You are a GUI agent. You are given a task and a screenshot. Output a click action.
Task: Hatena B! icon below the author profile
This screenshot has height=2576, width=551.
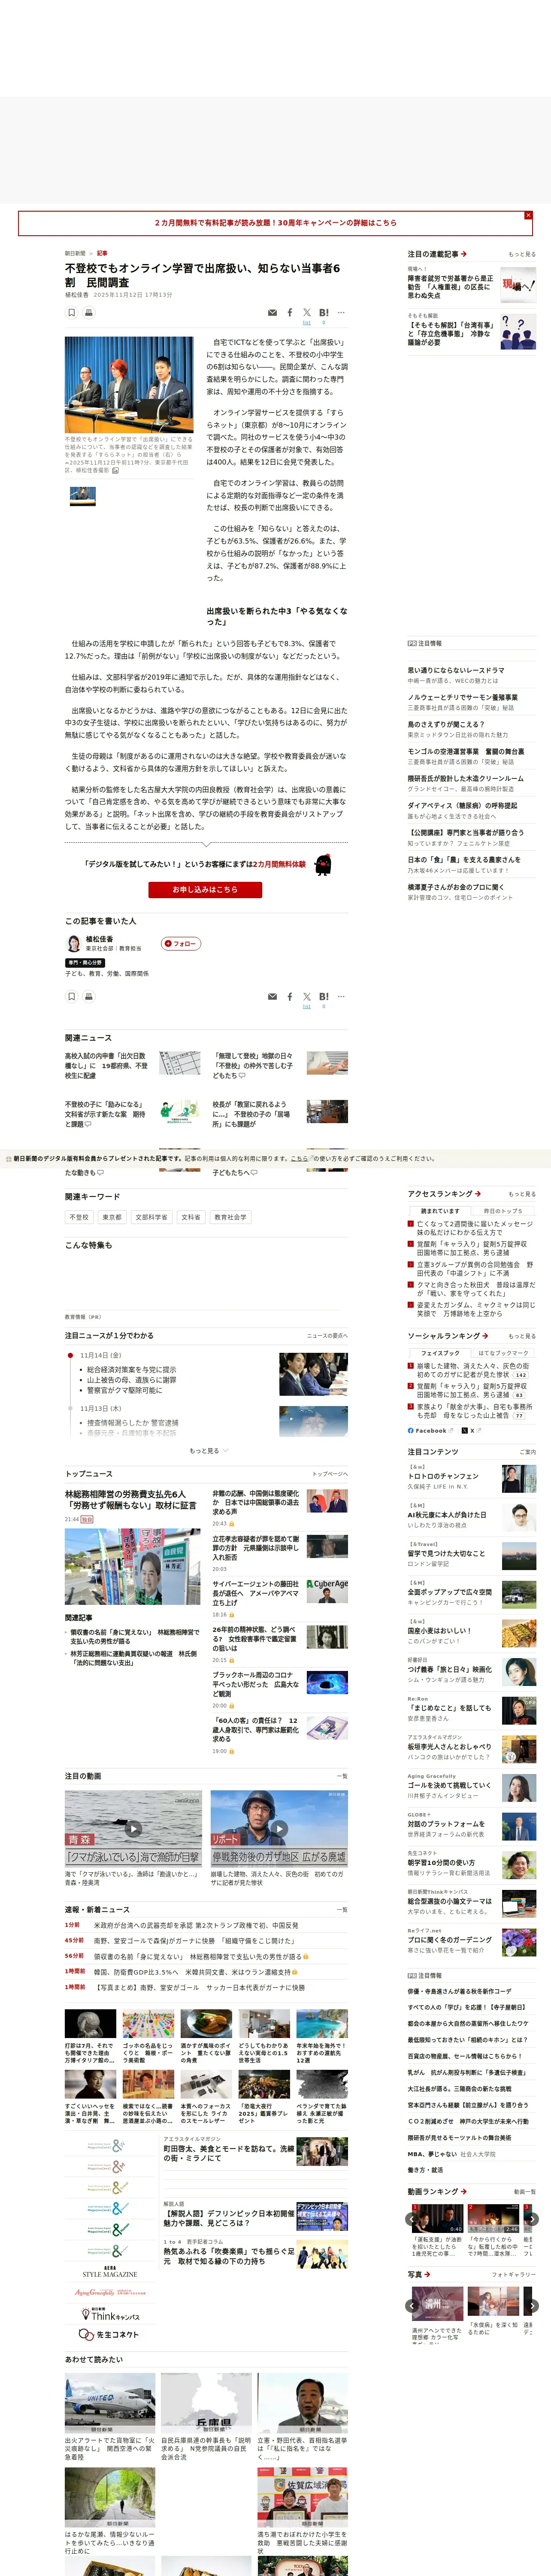point(324,997)
